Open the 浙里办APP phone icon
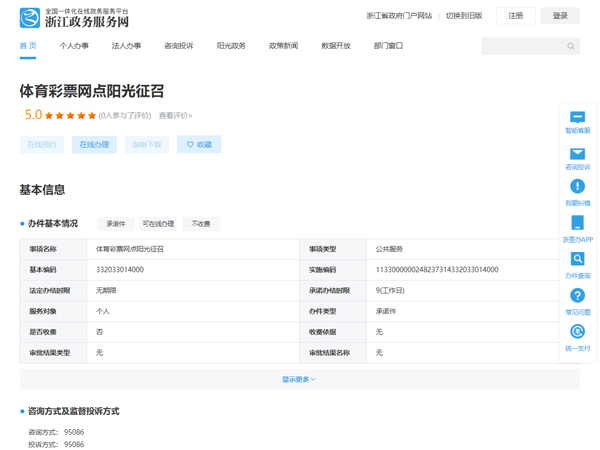 577,224
